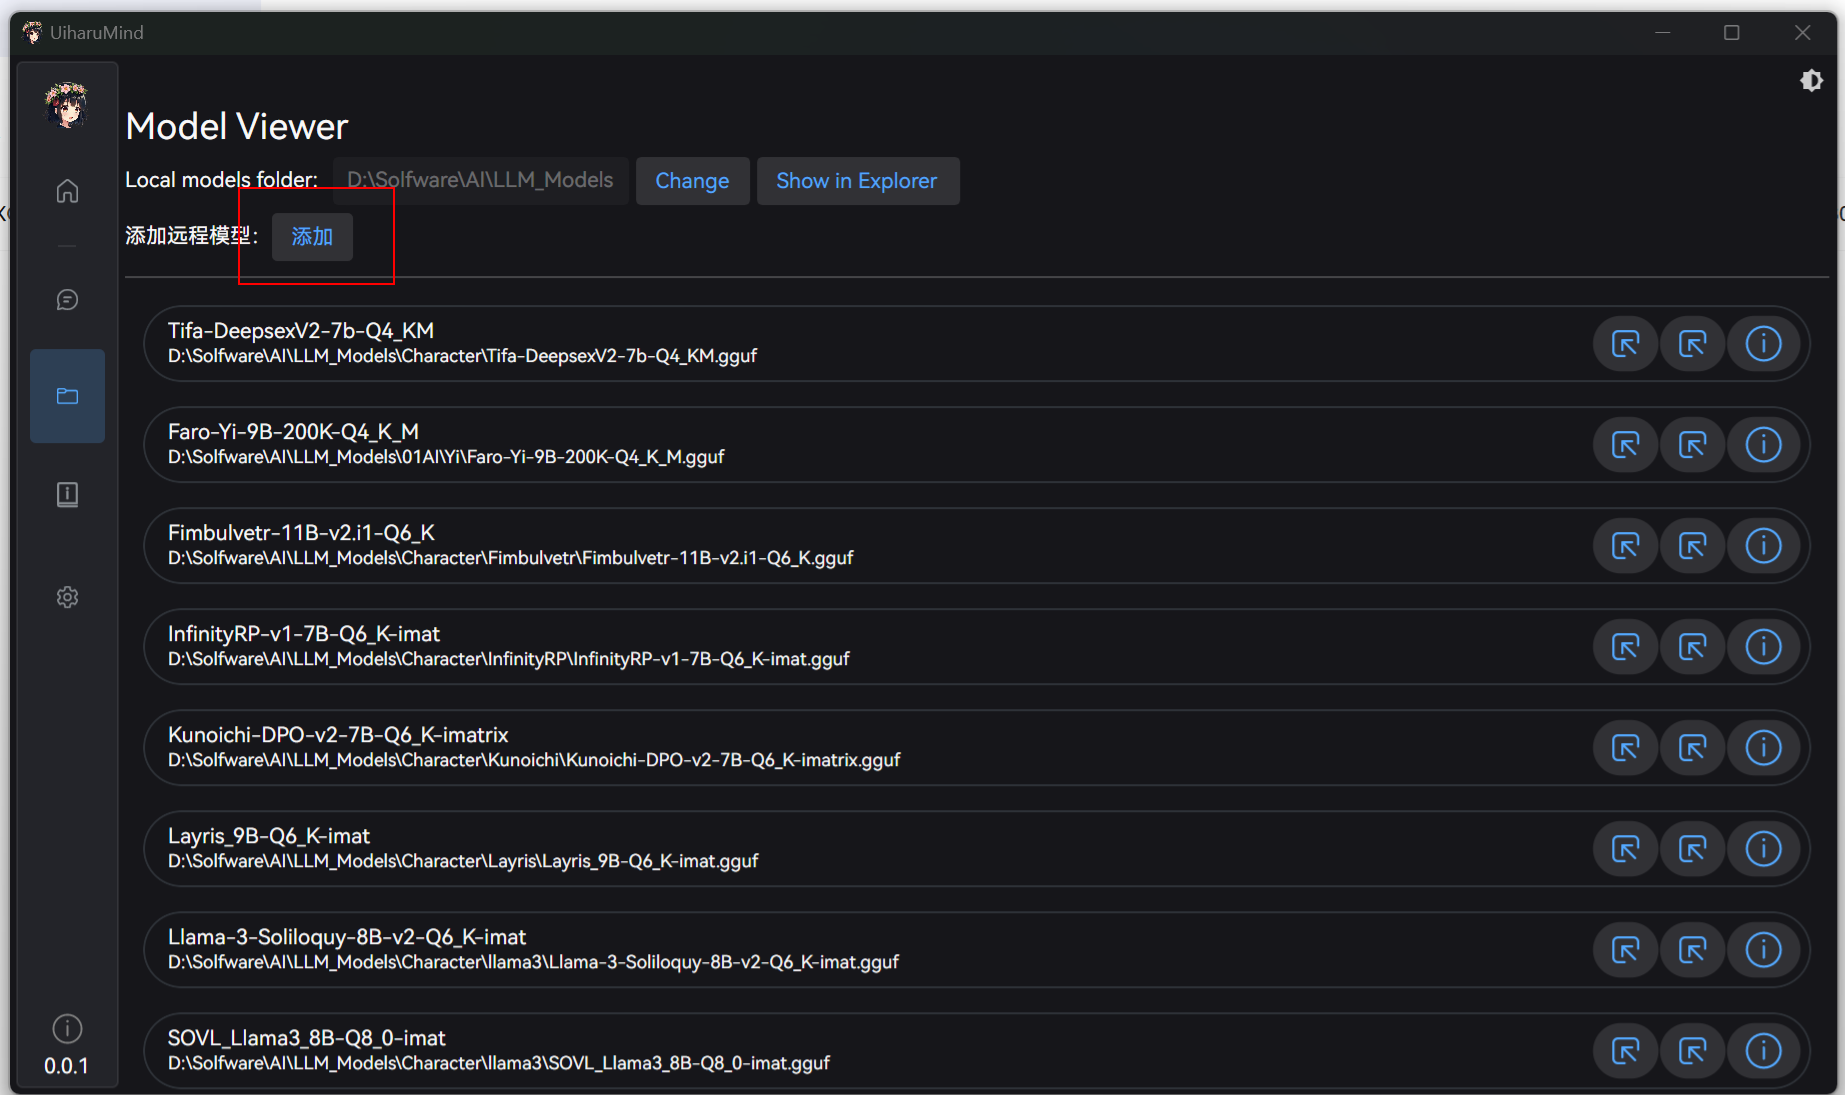Open the Chat page from sidebar
The height and width of the screenshot is (1095, 1845).
tap(67, 300)
